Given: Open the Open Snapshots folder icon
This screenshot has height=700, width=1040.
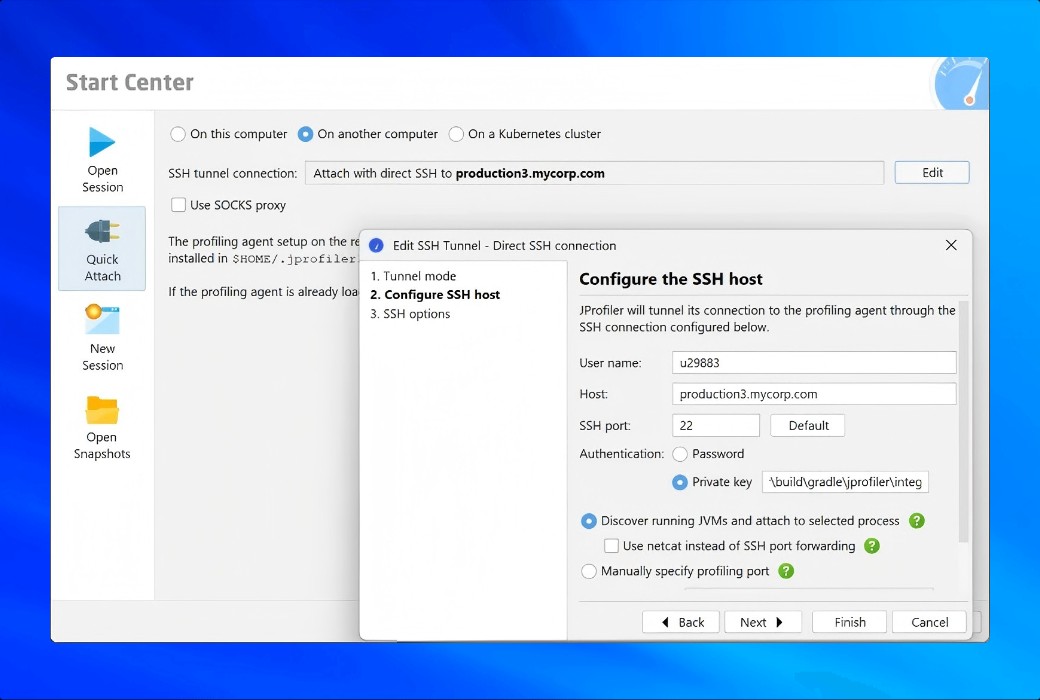Looking at the screenshot, I should (x=101, y=410).
